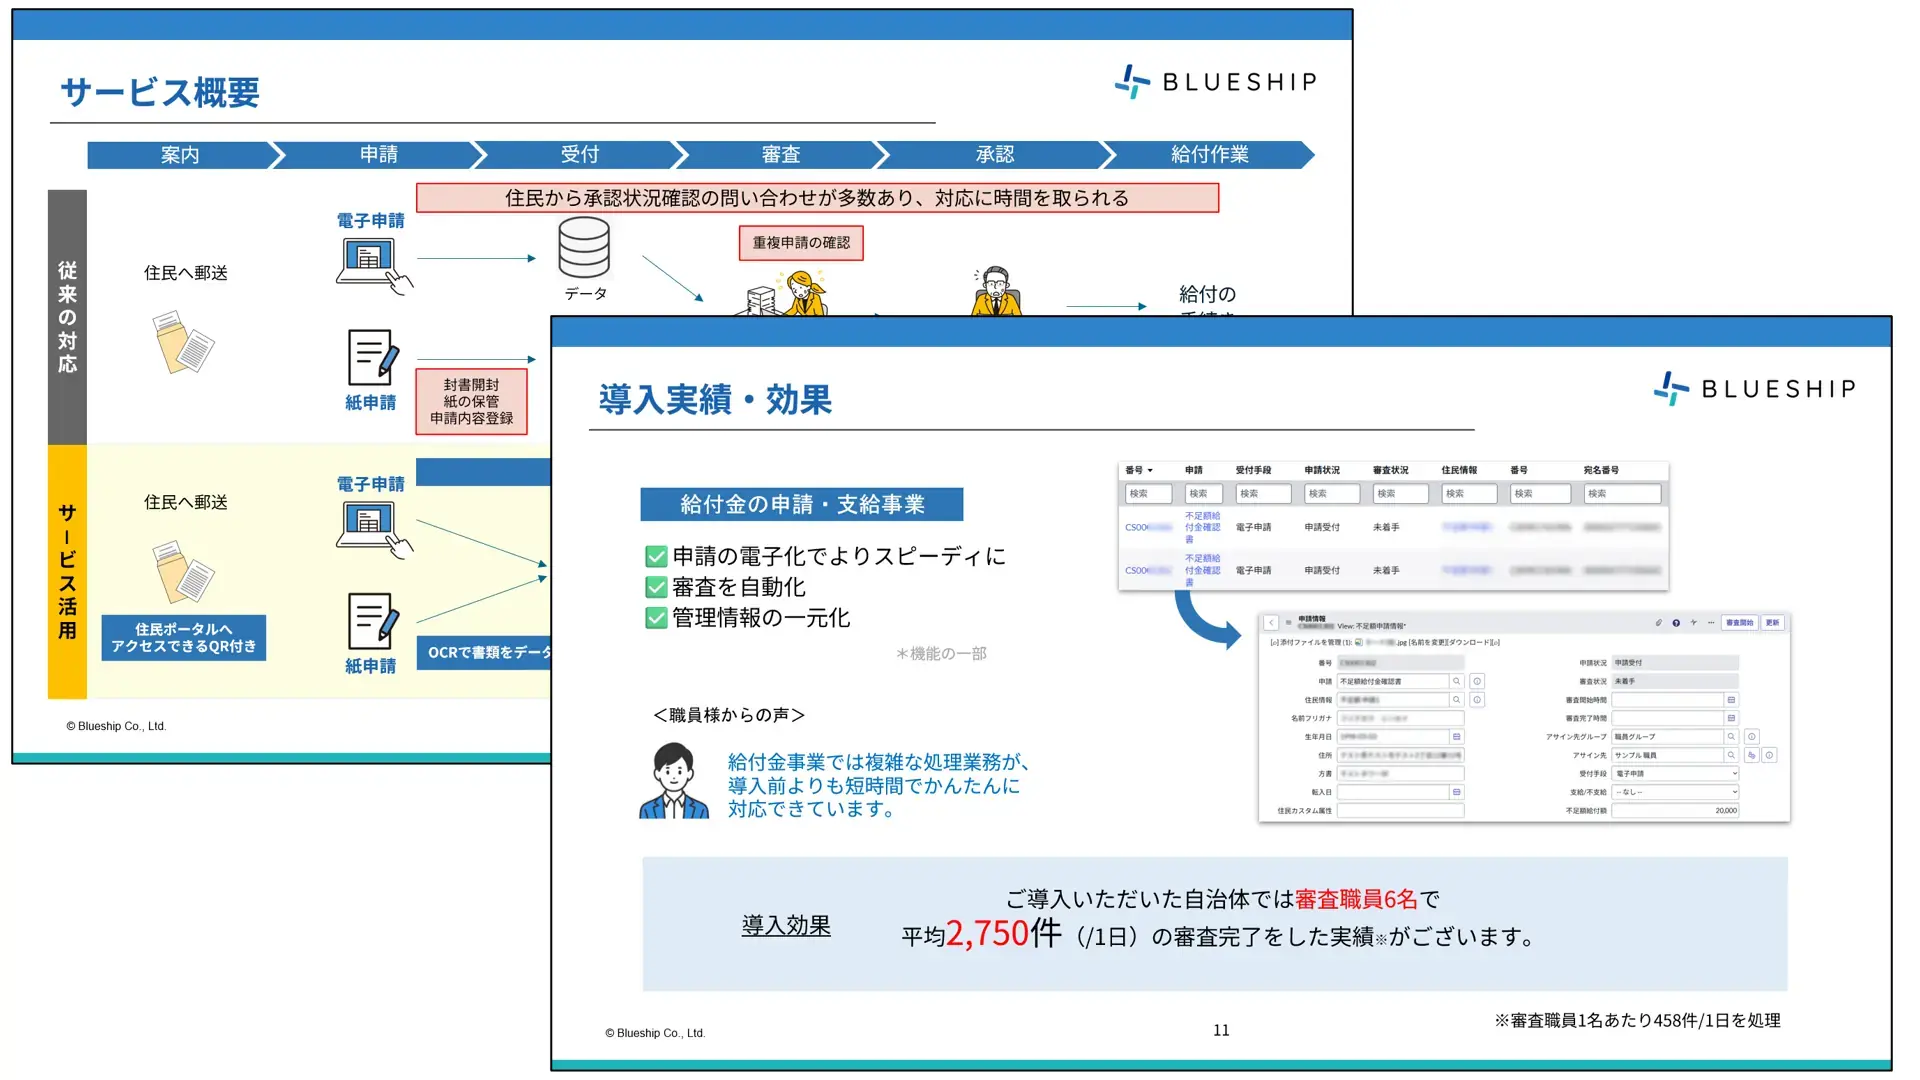The height and width of the screenshot is (1080, 1920).
Task: Open the 受付手段 dropdown showing 電子申請
Action: 1675,774
